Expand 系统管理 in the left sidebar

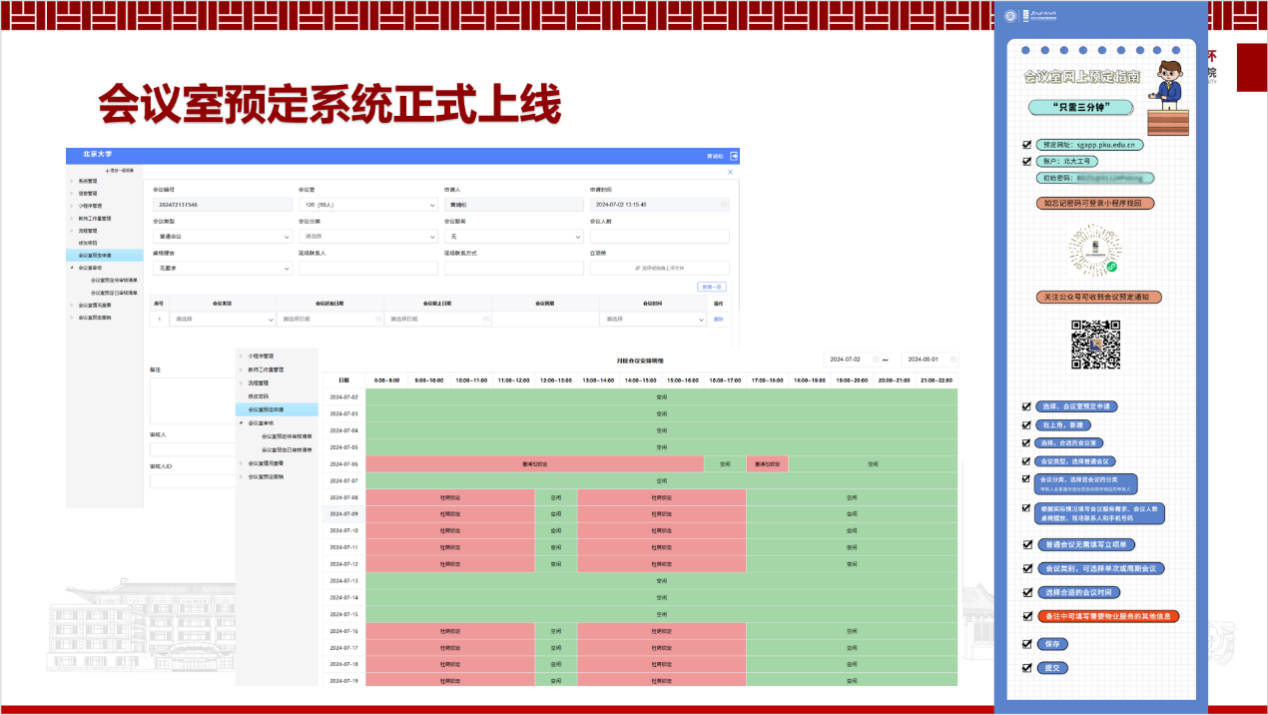click(88, 181)
